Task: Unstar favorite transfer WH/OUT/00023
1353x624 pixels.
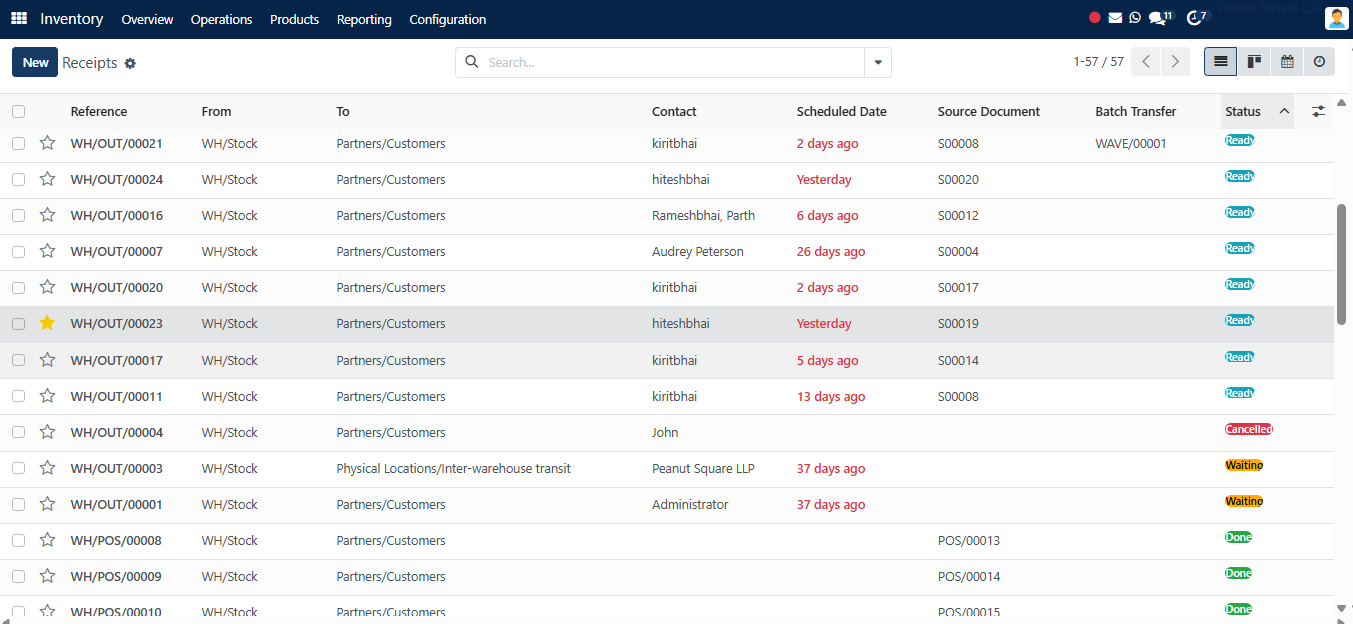Action: [47, 323]
